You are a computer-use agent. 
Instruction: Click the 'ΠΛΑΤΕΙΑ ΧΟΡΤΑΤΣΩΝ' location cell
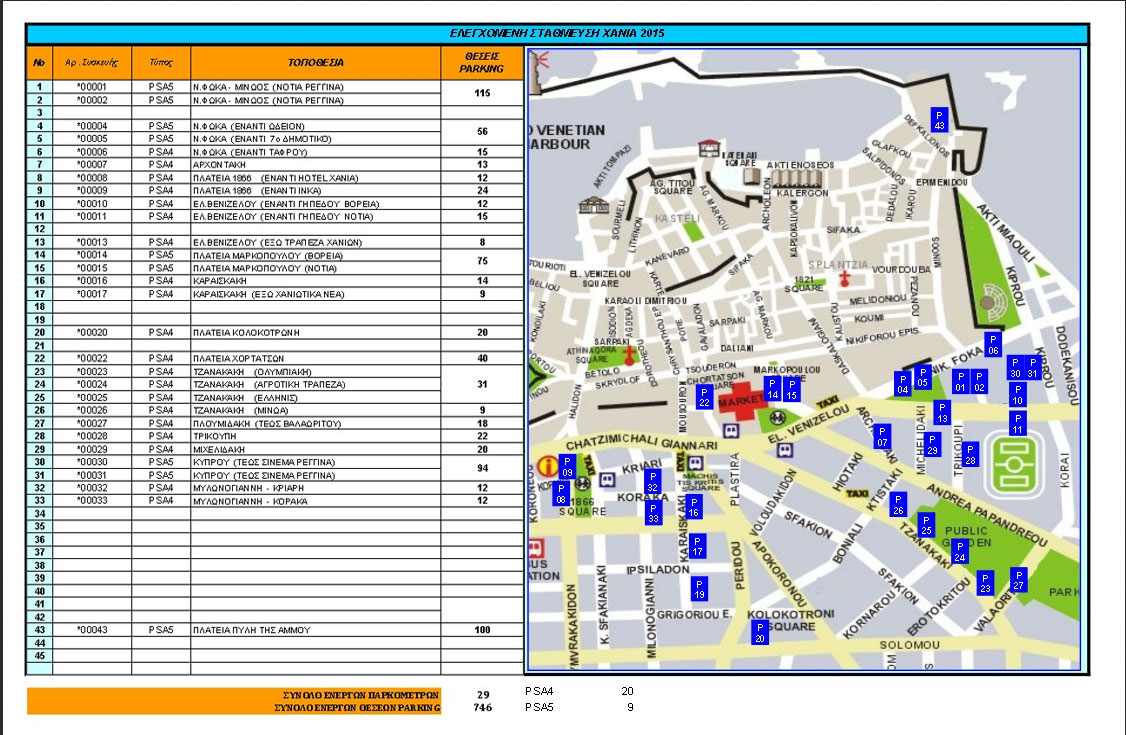pos(315,359)
